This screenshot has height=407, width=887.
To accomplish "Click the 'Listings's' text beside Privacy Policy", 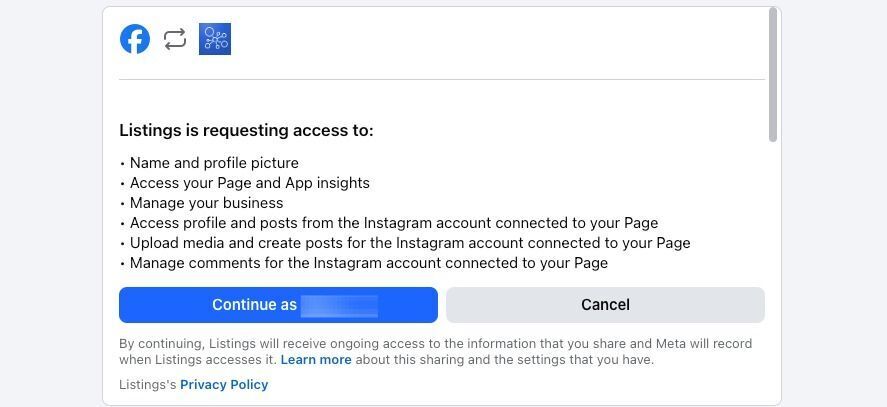I will pos(148,384).
